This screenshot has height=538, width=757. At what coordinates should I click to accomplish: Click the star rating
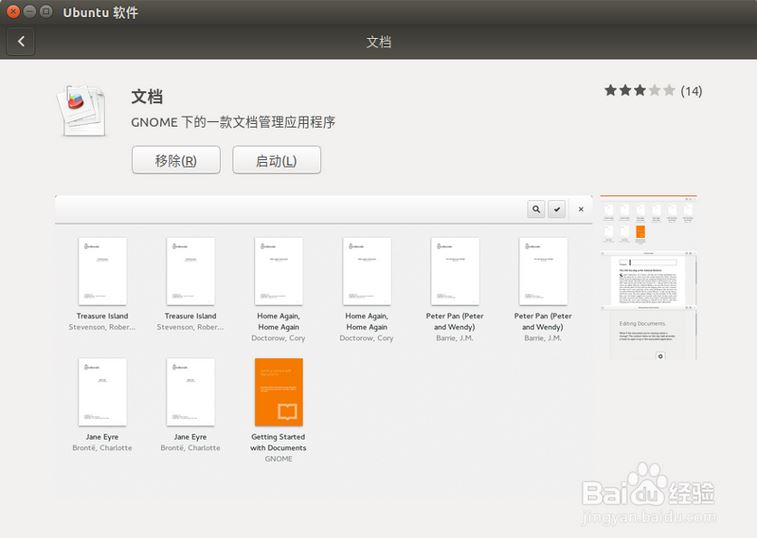[x=639, y=91]
